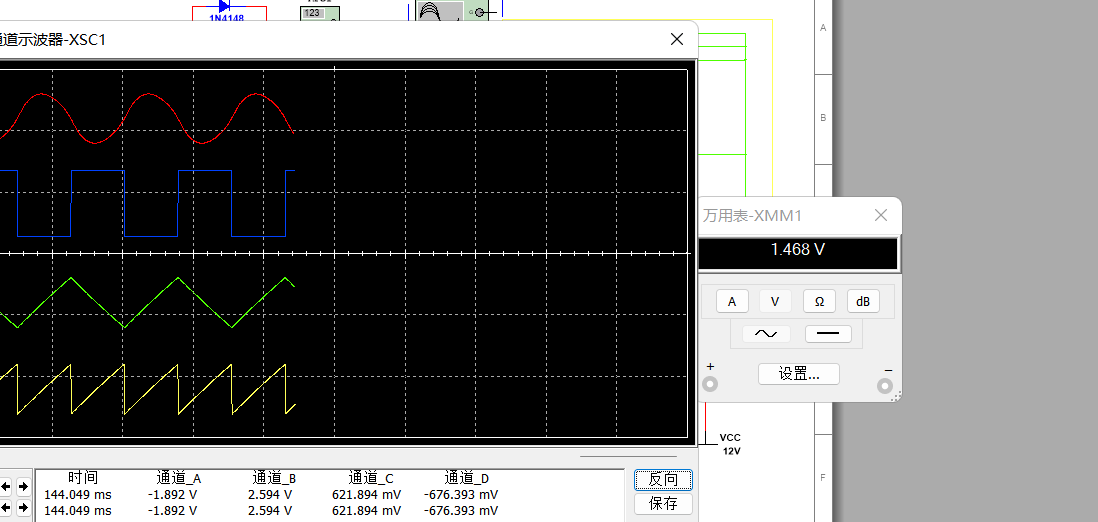
Task: Click the multimeter 1.468 V display
Action: 798,253
